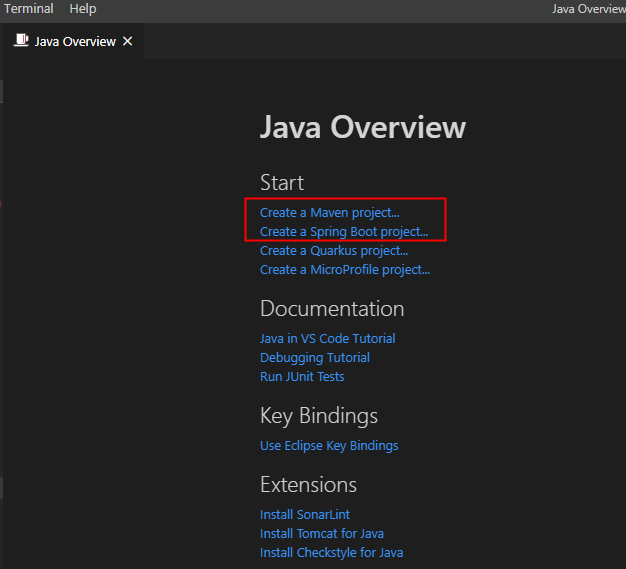This screenshot has height=569, width=626.
Task: Click Install Tomcat for Java
Action: (x=321, y=534)
